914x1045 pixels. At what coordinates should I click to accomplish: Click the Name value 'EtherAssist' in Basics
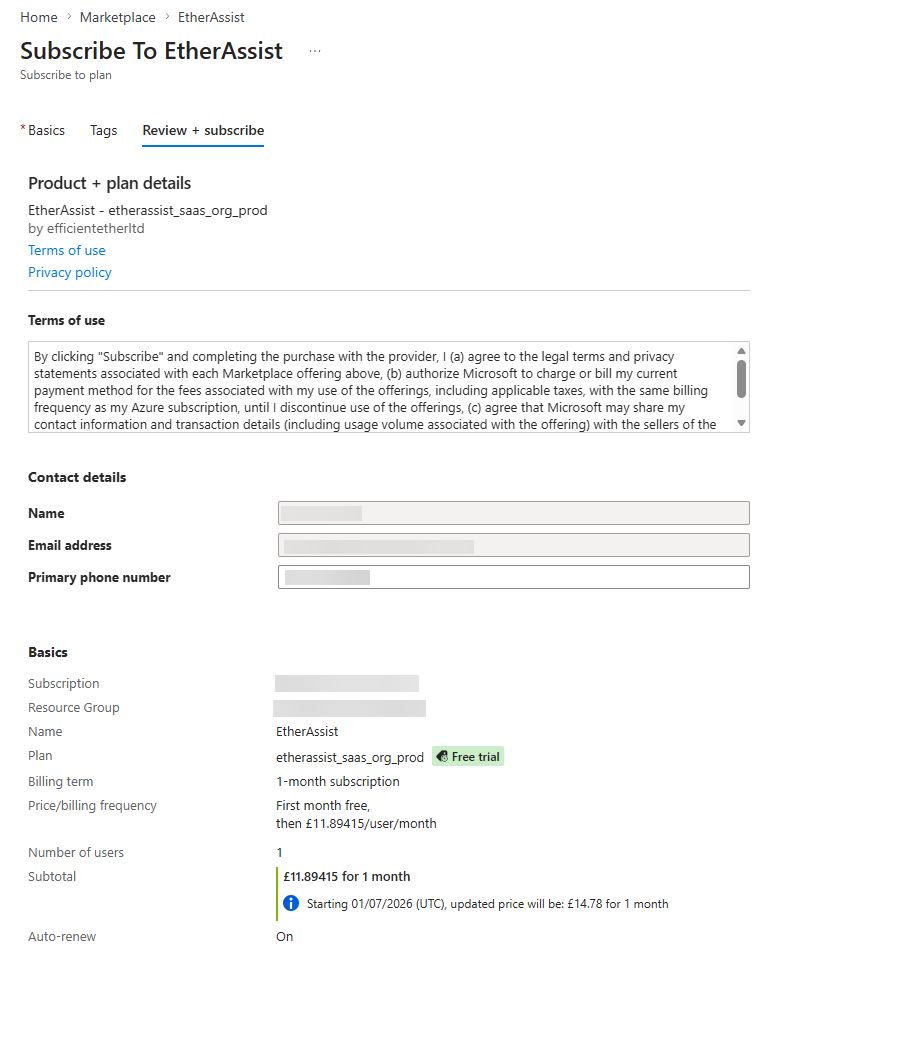pyautogui.click(x=307, y=732)
